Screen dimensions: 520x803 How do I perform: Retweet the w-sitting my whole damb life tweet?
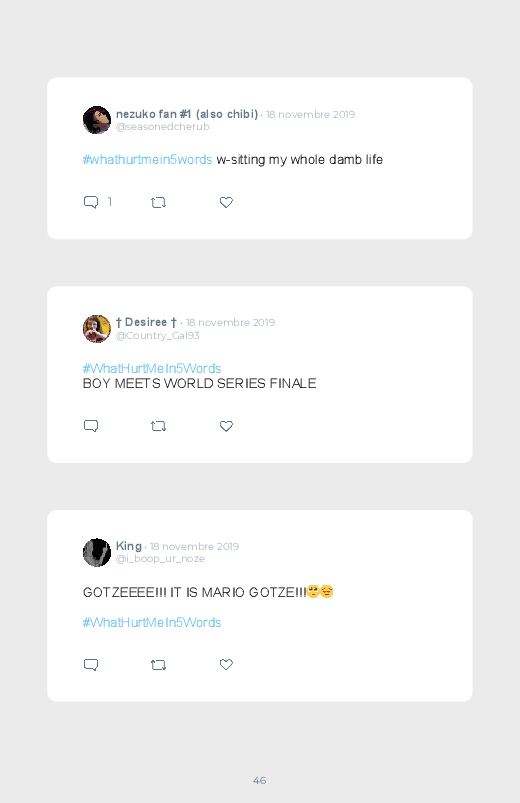158,203
